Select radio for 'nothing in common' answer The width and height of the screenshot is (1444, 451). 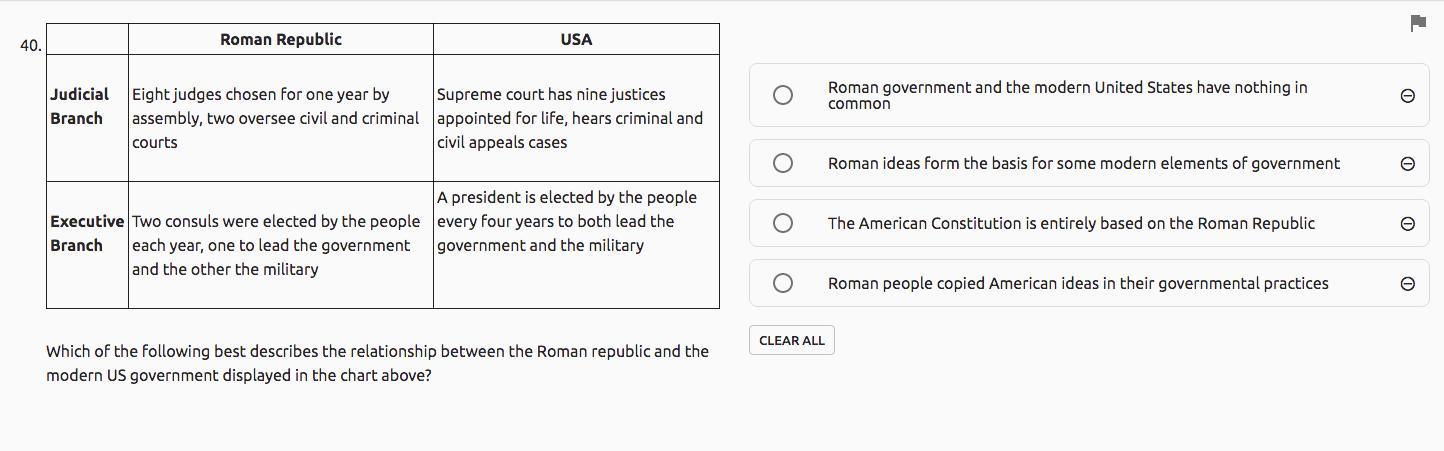pyautogui.click(x=783, y=95)
